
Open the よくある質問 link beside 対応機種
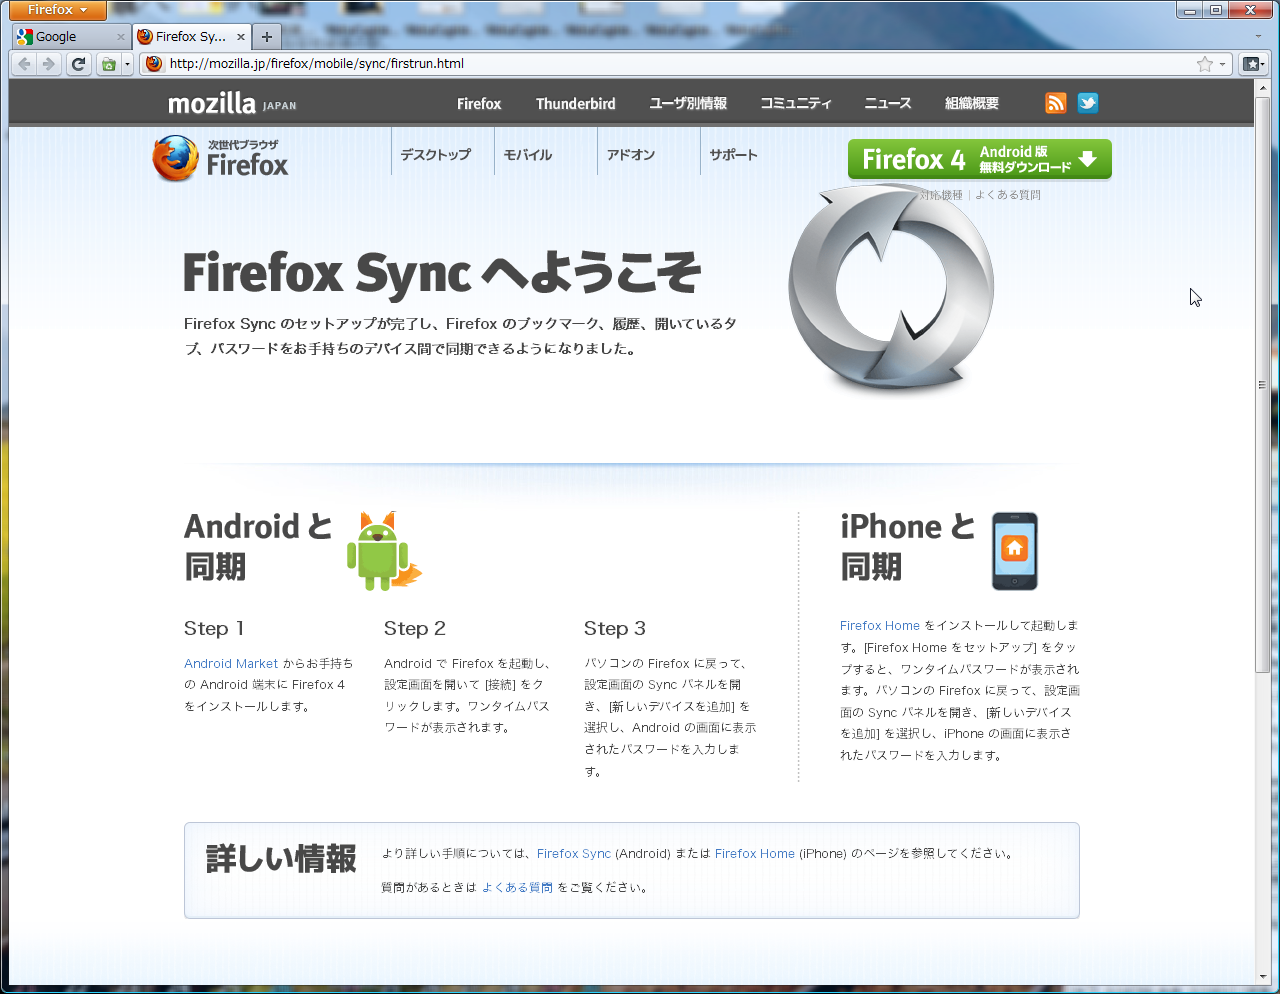(1008, 195)
